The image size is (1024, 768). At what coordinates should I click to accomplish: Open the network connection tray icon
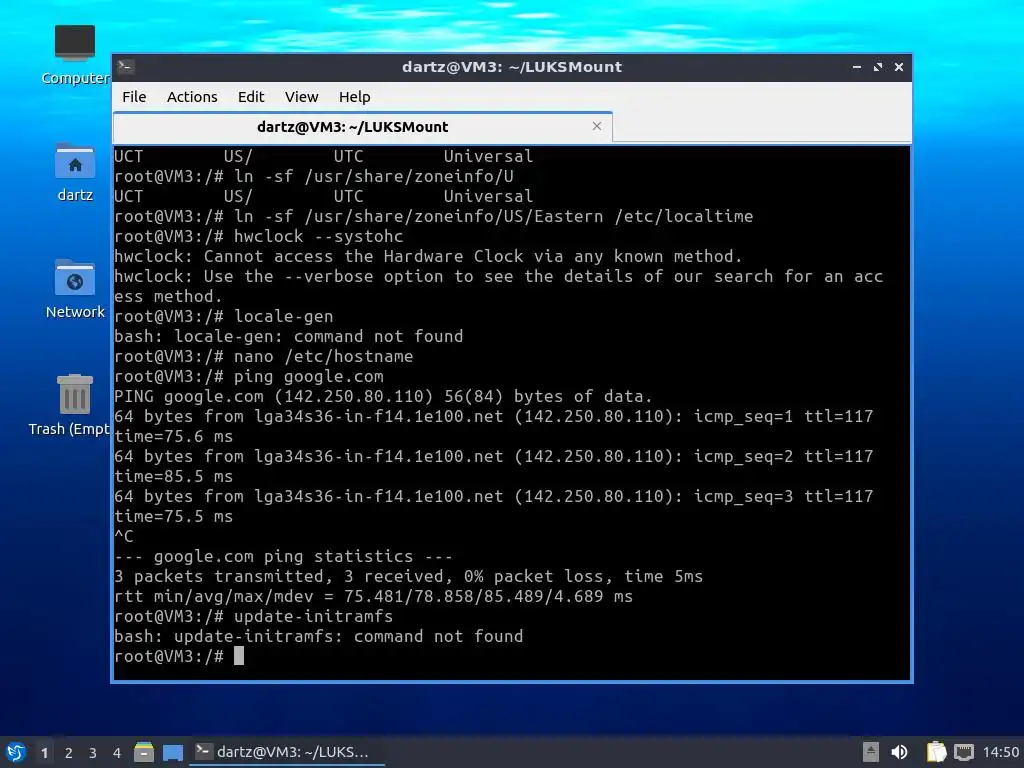tap(963, 752)
